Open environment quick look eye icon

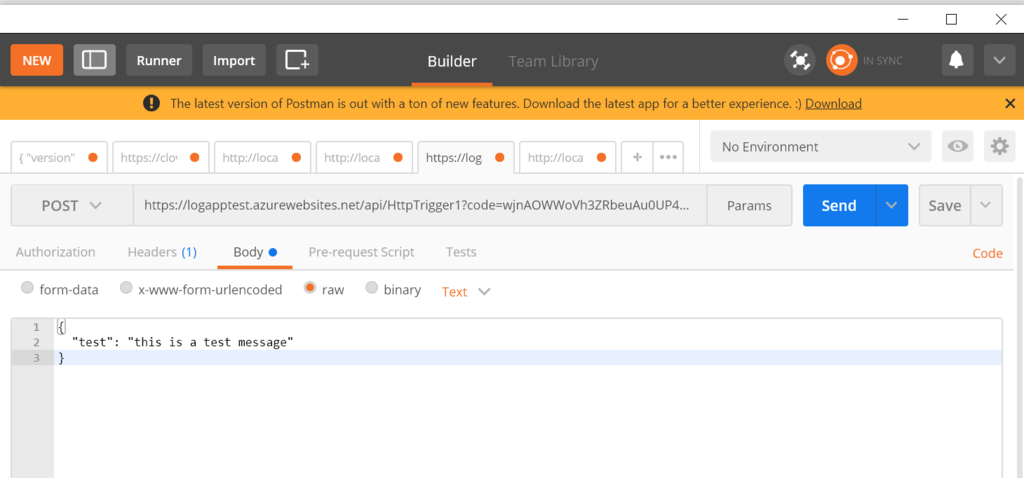coord(958,146)
